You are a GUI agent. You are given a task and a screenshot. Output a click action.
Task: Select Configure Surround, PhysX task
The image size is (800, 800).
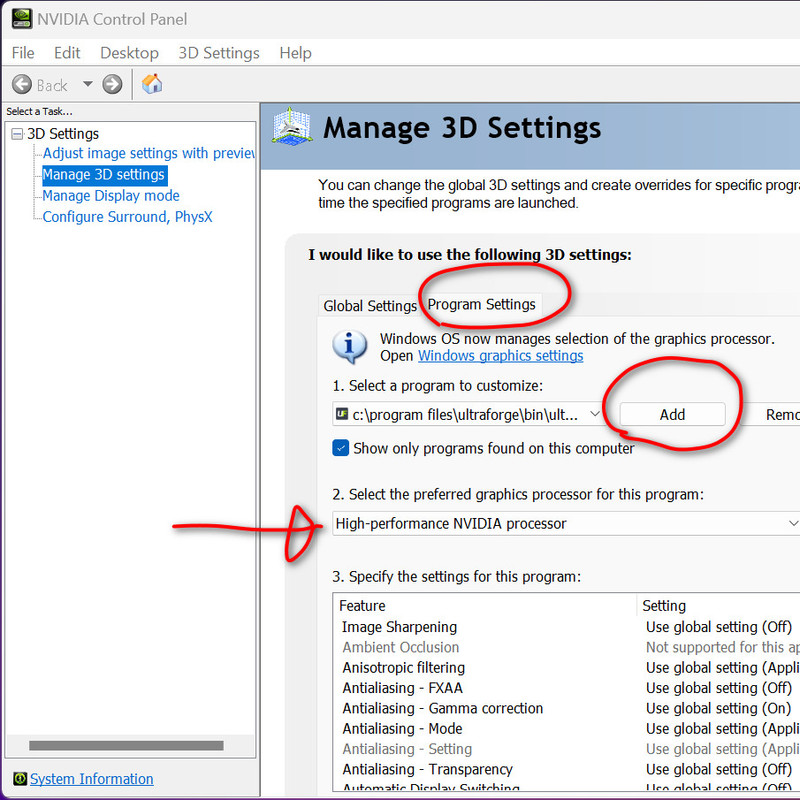(x=127, y=217)
